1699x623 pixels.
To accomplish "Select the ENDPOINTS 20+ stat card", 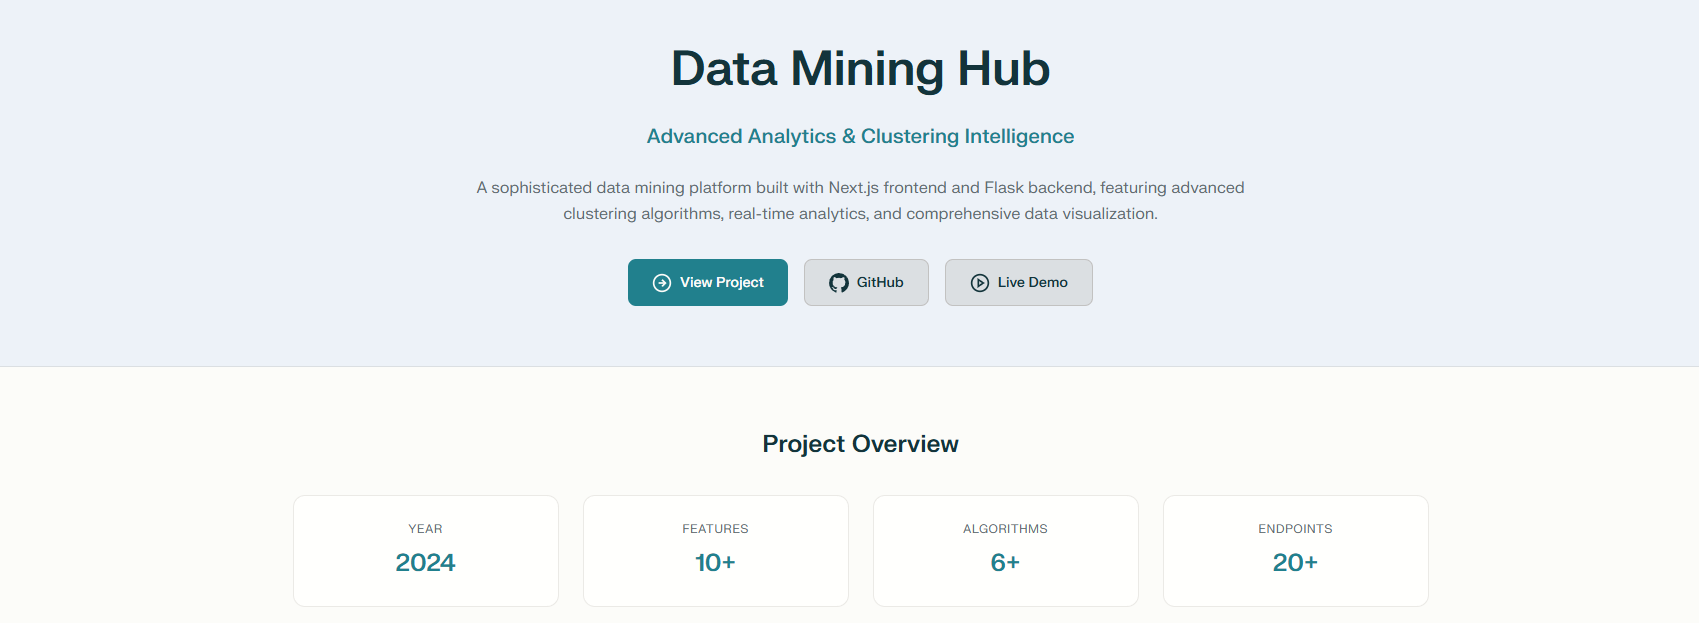I will (x=1295, y=550).
